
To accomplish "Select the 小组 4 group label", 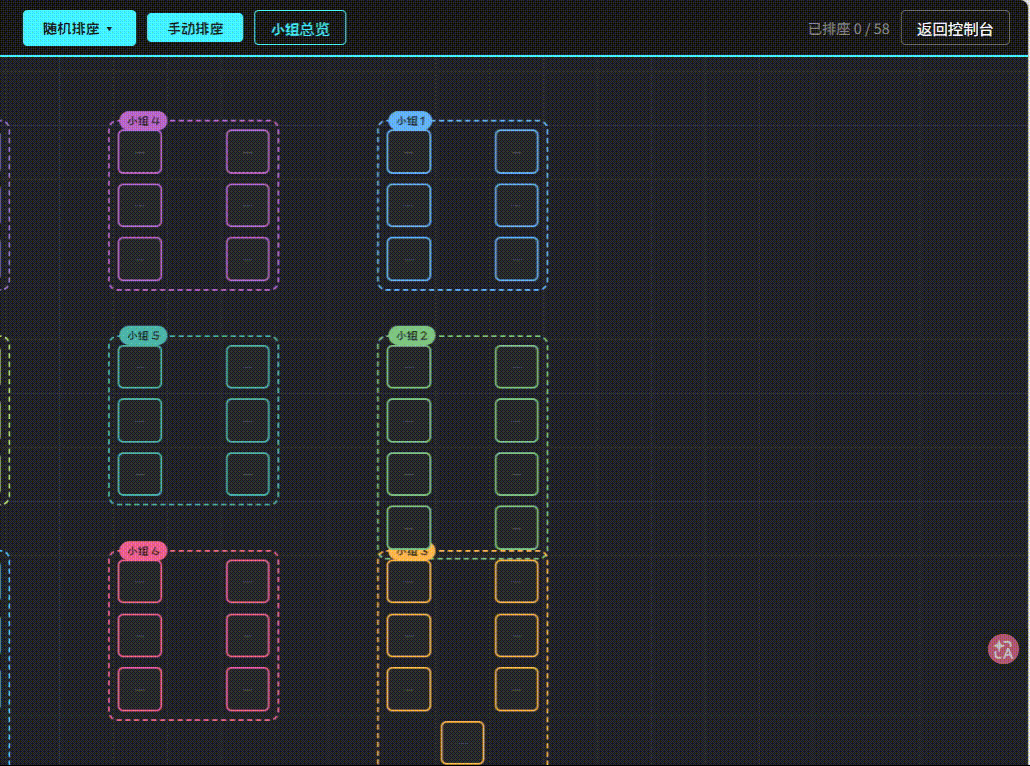I will coord(143,121).
